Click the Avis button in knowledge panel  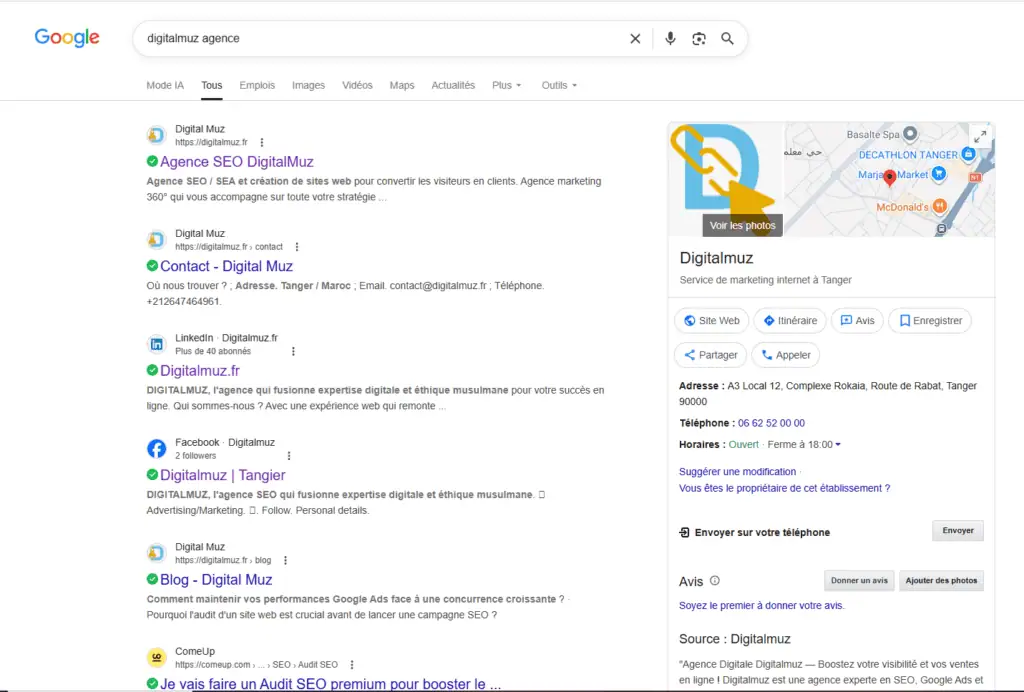(x=857, y=321)
